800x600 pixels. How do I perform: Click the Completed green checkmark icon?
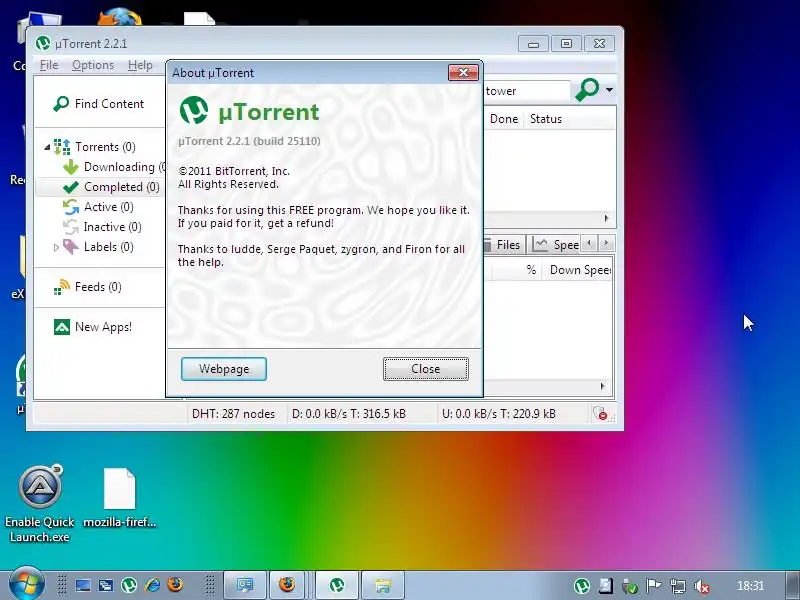pyautogui.click(x=71, y=187)
